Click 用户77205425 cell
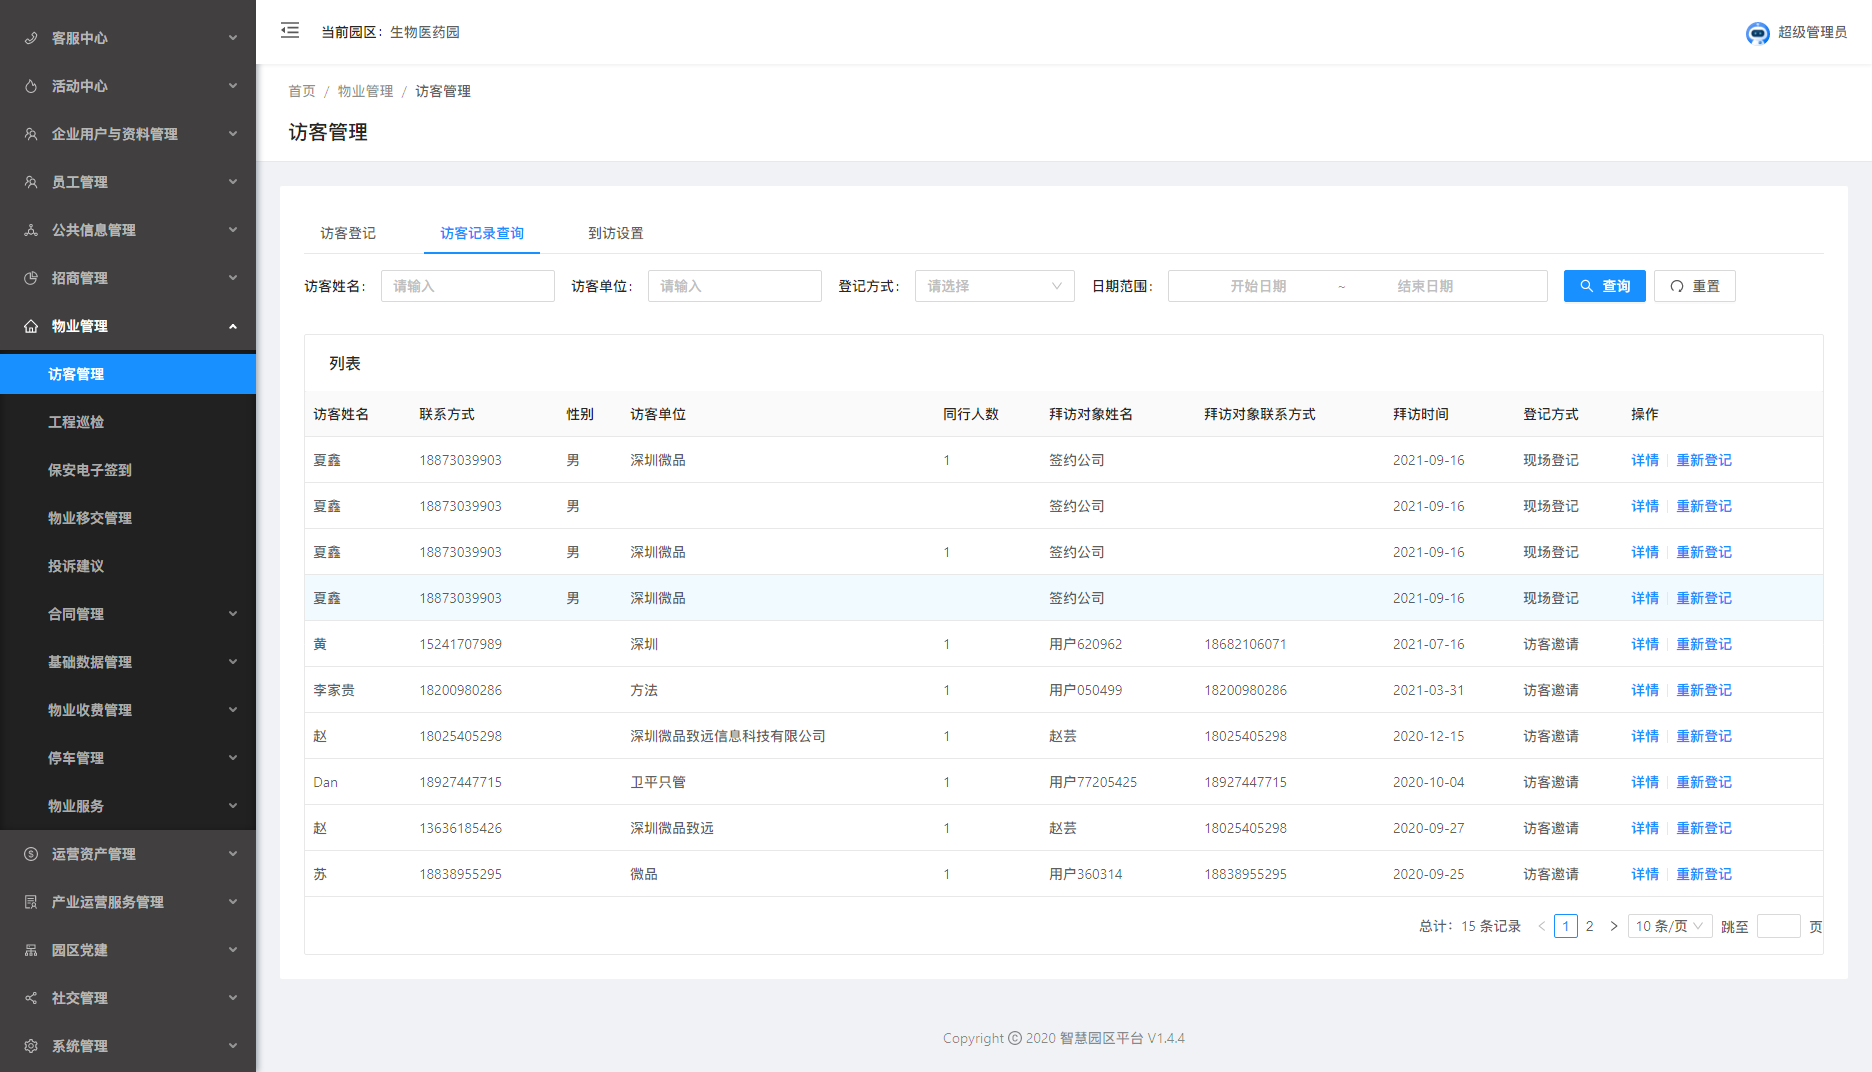The height and width of the screenshot is (1072, 1872). (x=1093, y=782)
